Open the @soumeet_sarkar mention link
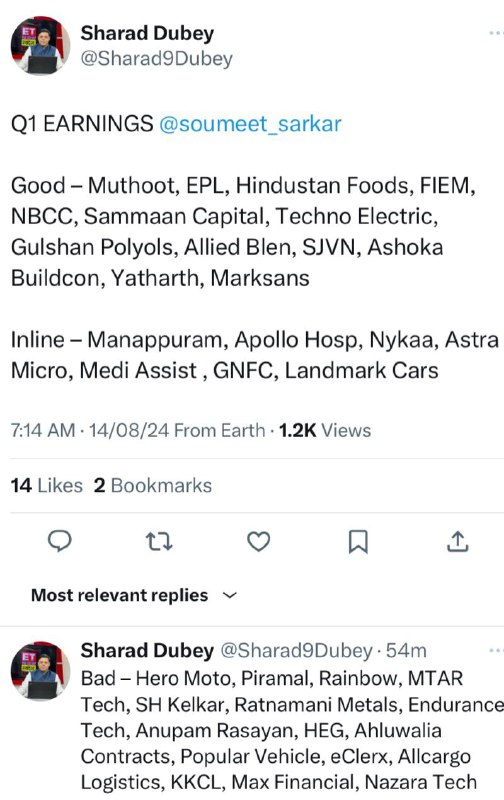This screenshot has width=504, height=800. coord(250,124)
